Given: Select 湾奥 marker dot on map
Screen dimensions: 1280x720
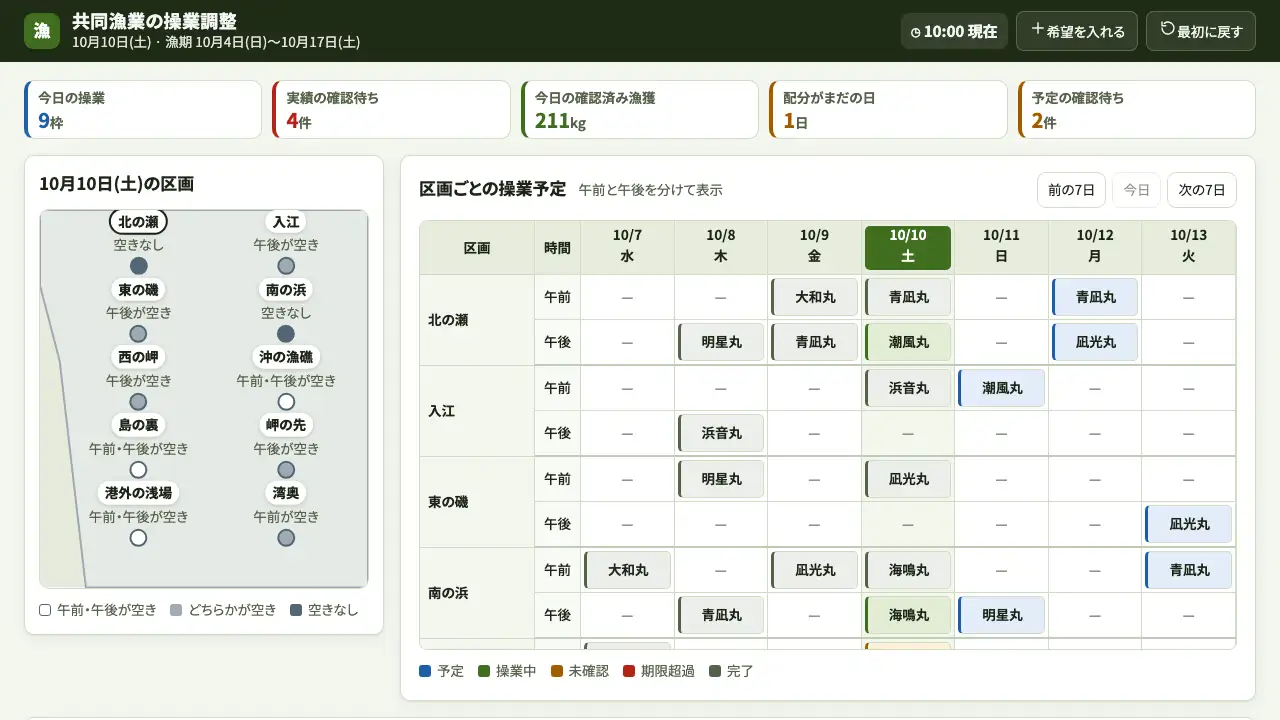Looking at the screenshot, I should (x=286, y=538).
